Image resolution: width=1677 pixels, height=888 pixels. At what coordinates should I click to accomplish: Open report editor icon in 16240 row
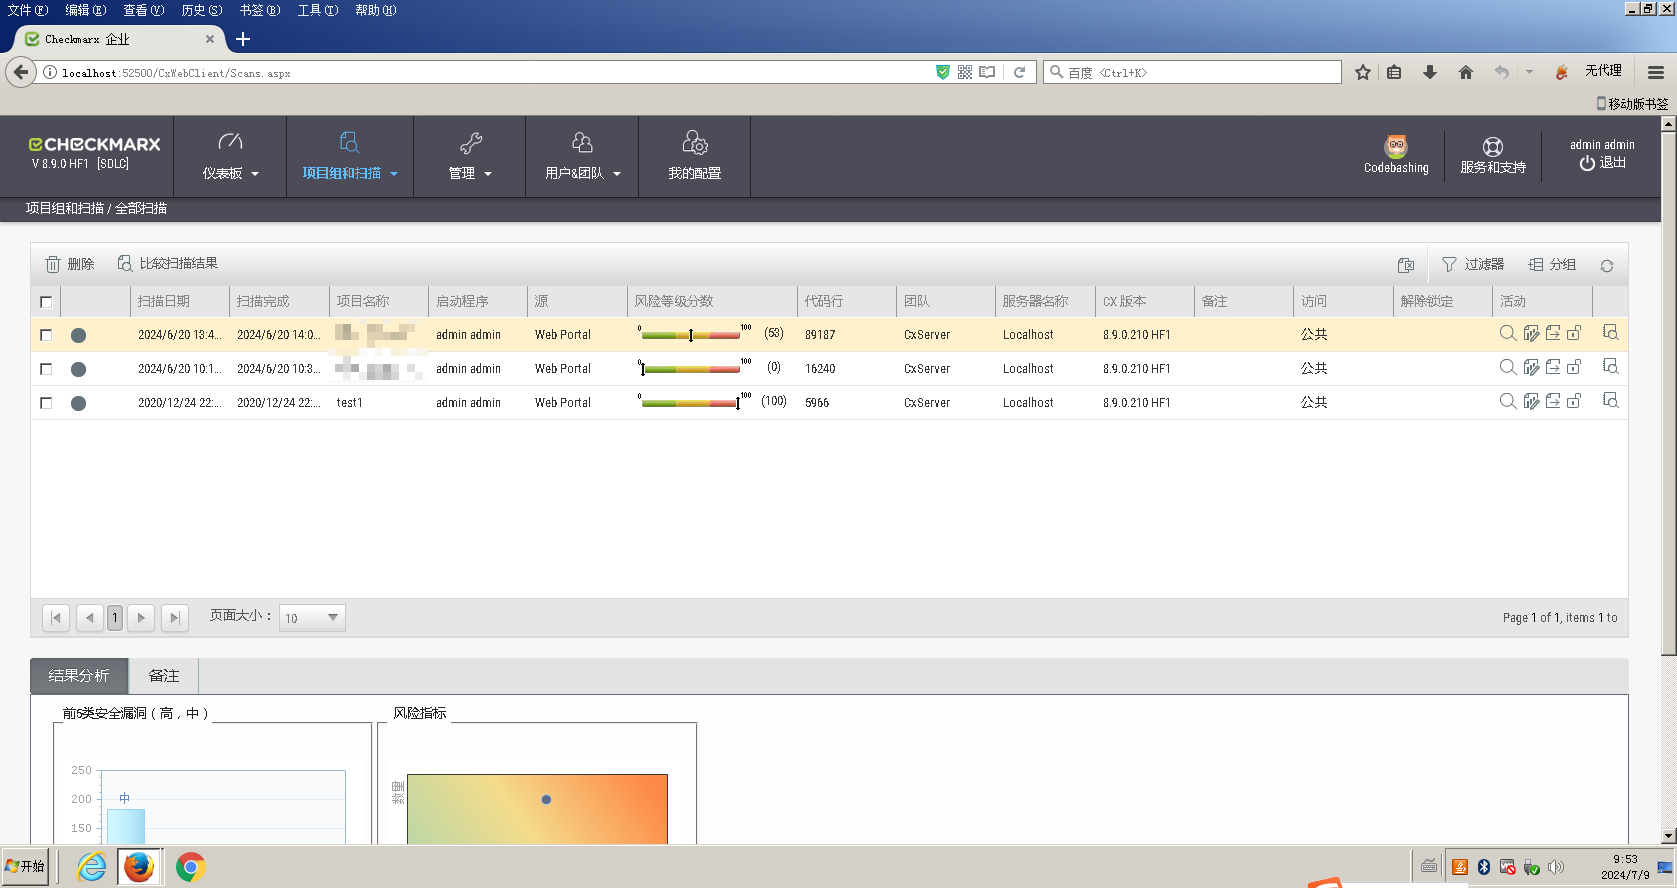click(1531, 367)
